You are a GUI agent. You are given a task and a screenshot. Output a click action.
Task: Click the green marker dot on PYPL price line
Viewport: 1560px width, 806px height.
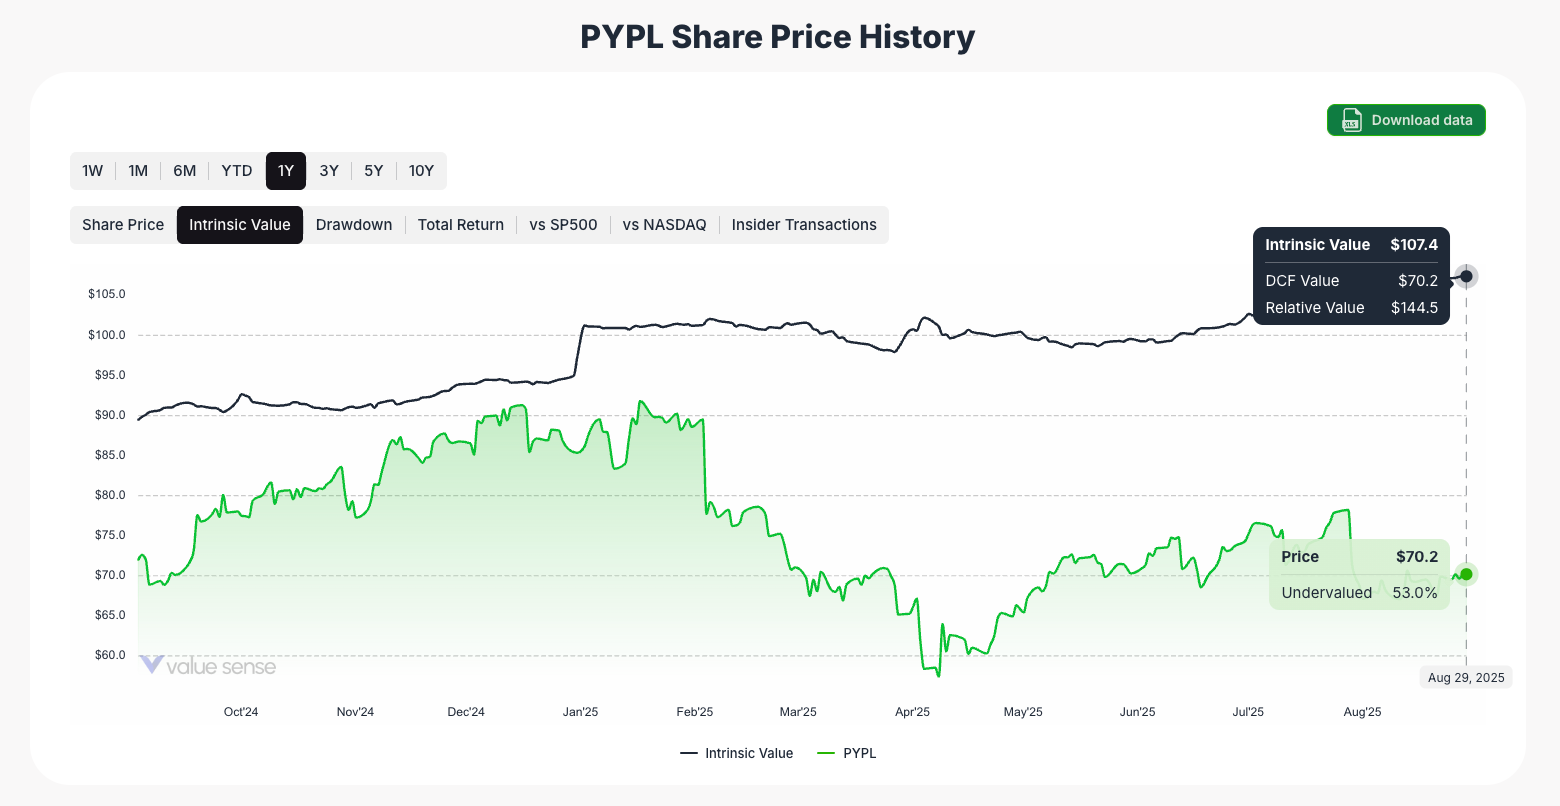1465,574
